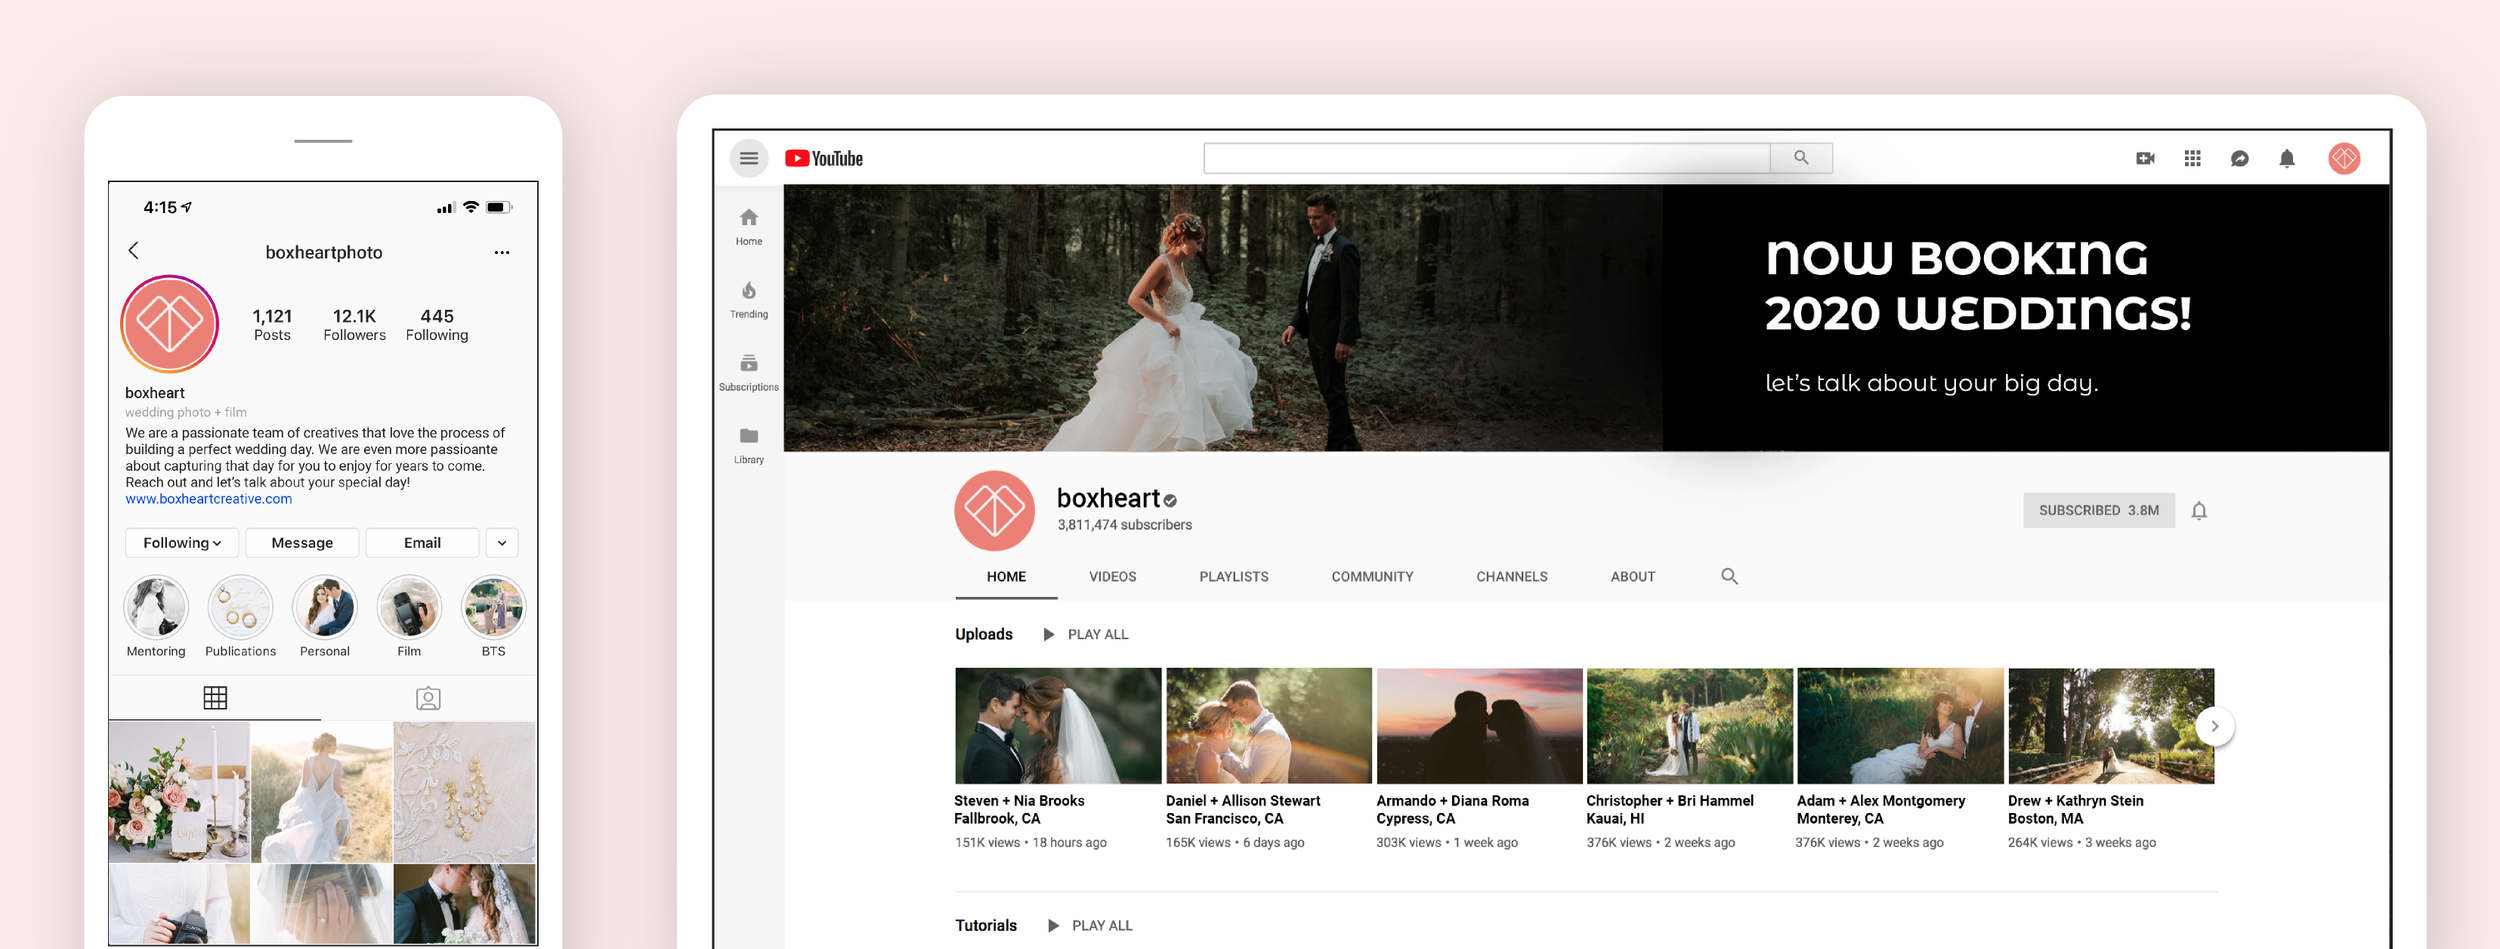The height and width of the screenshot is (949, 2500).
Task: Click the boxheartphoto profile picture
Action: coord(170,324)
